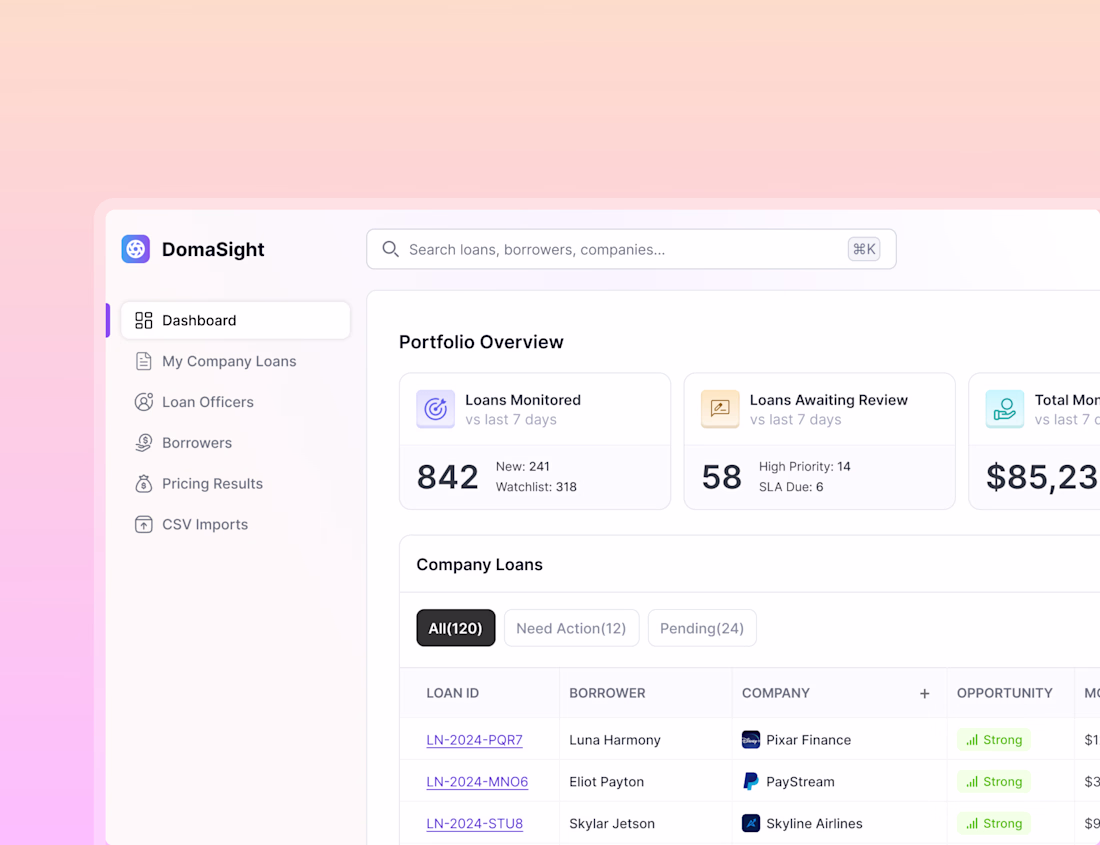Click the 842 loans monitored value
The height and width of the screenshot is (845, 1100).
448,477
